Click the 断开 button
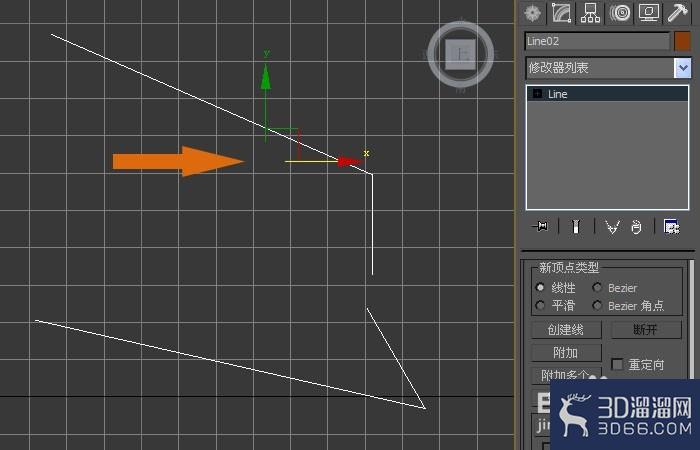Screen dimensions: 700x450 tap(646, 330)
